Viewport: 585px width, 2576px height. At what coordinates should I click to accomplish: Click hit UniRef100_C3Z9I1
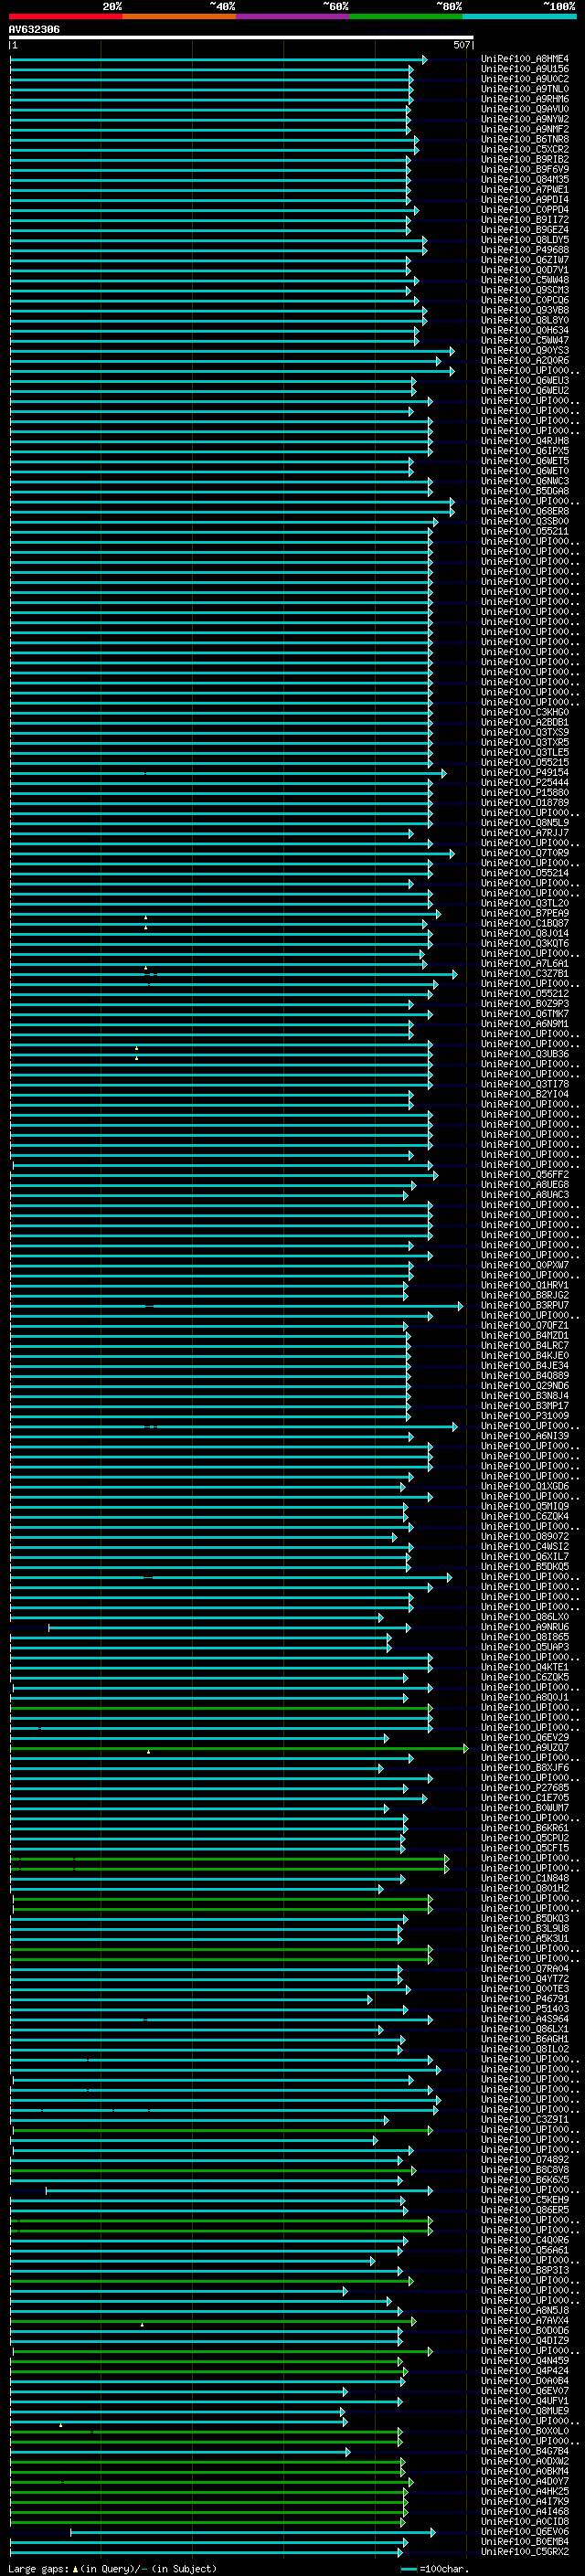(x=525, y=2120)
